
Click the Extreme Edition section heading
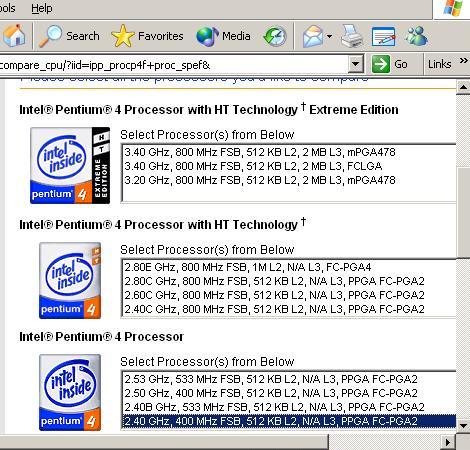(209, 109)
